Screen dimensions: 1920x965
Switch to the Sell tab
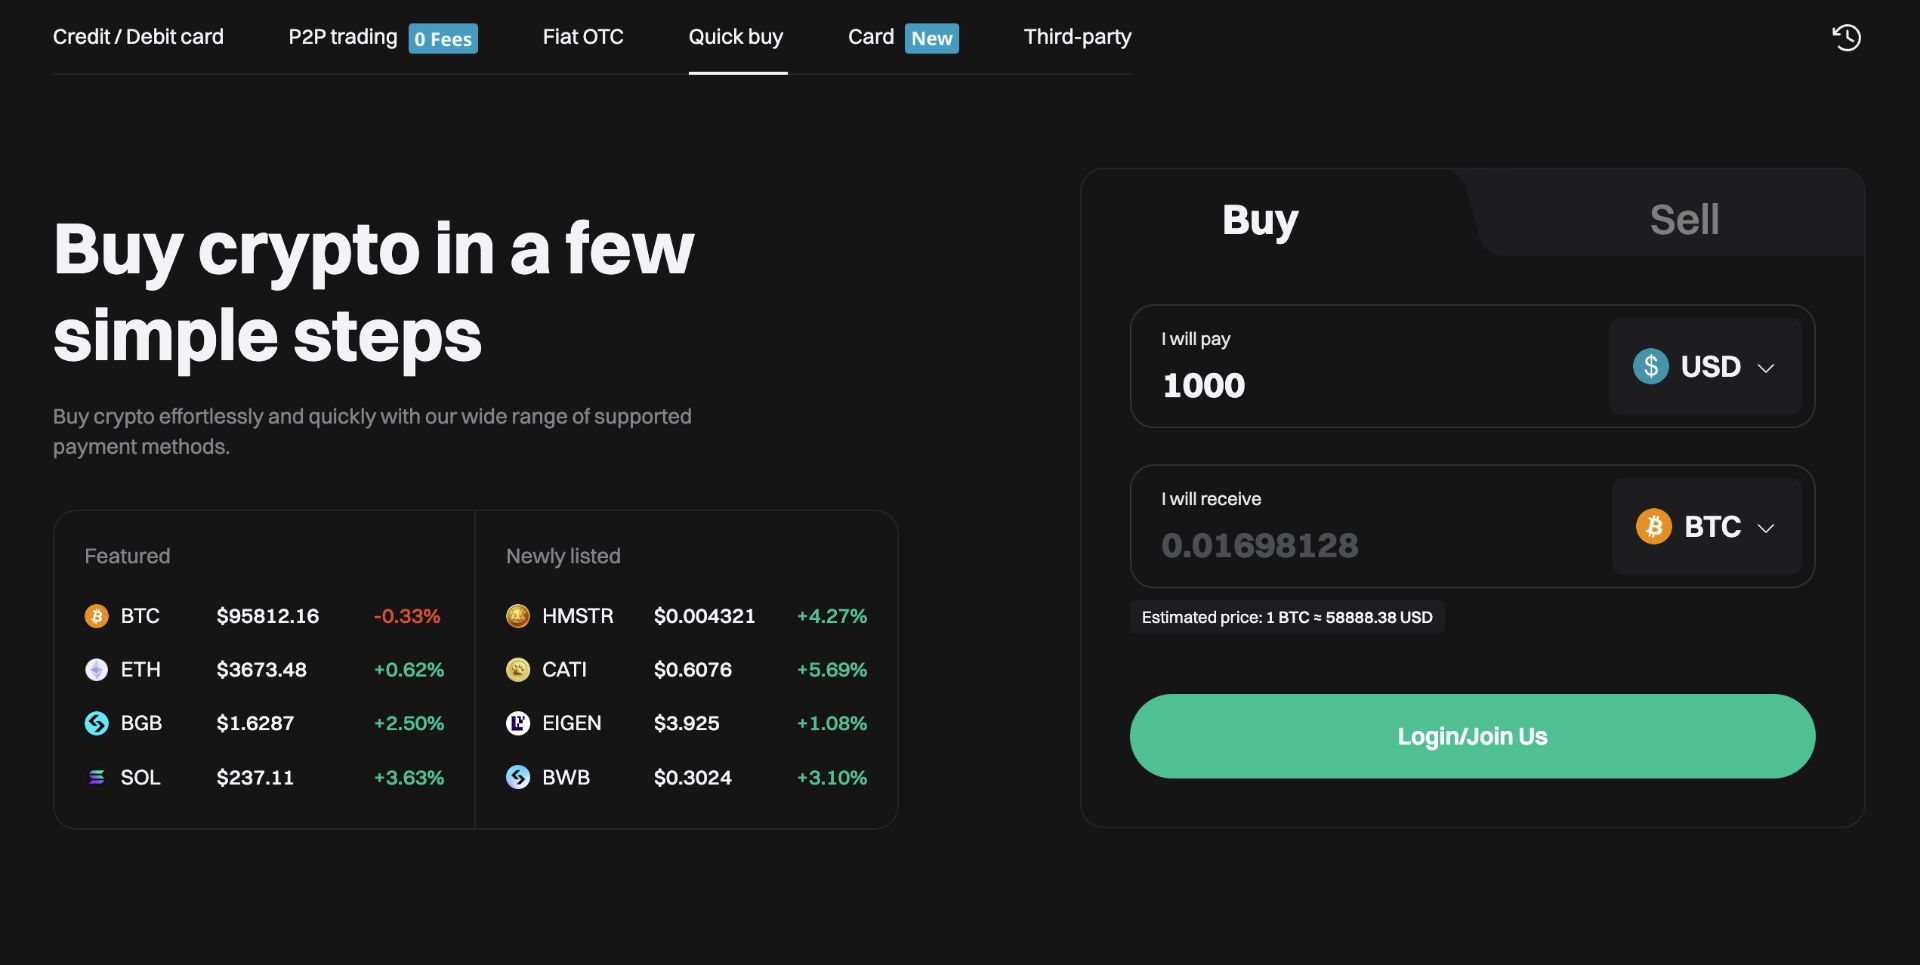pos(1684,220)
